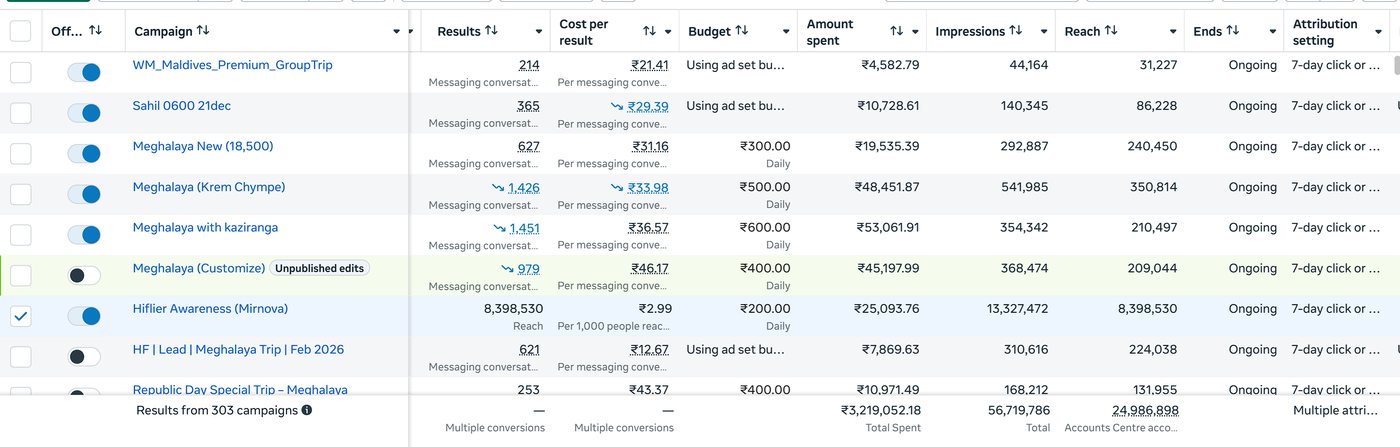Click cost per result ₹33.98

point(650,187)
